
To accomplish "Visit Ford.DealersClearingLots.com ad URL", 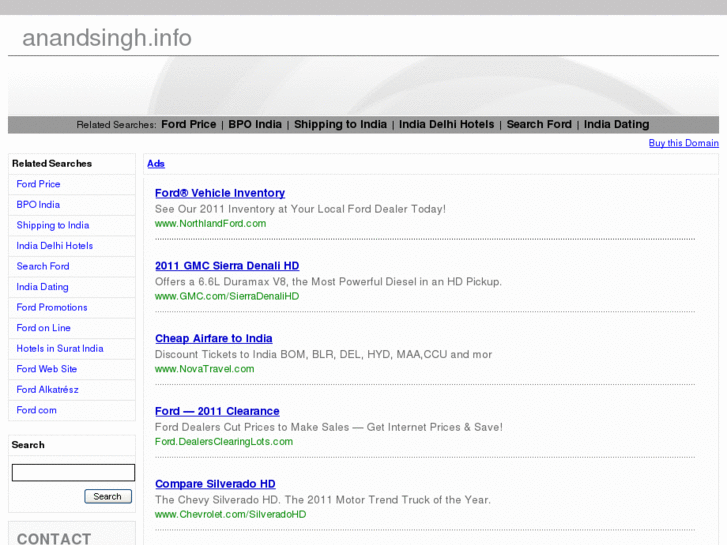I will [x=224, y=442].
